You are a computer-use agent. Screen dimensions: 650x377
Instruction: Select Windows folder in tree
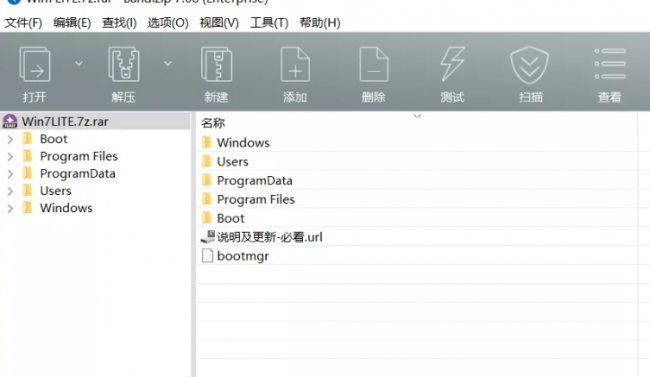[x=66, y=208]
